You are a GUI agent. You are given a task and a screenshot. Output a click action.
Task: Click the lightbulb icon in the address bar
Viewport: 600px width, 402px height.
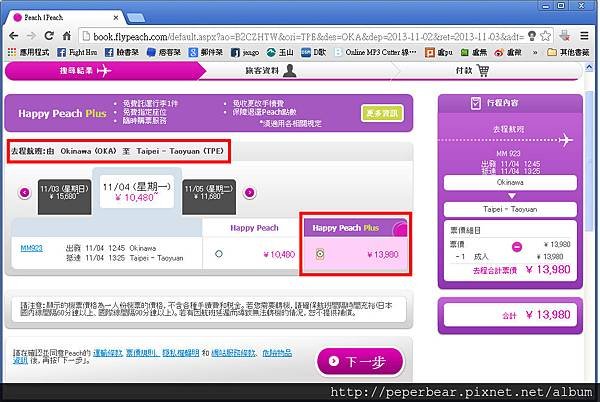[532, 36]
